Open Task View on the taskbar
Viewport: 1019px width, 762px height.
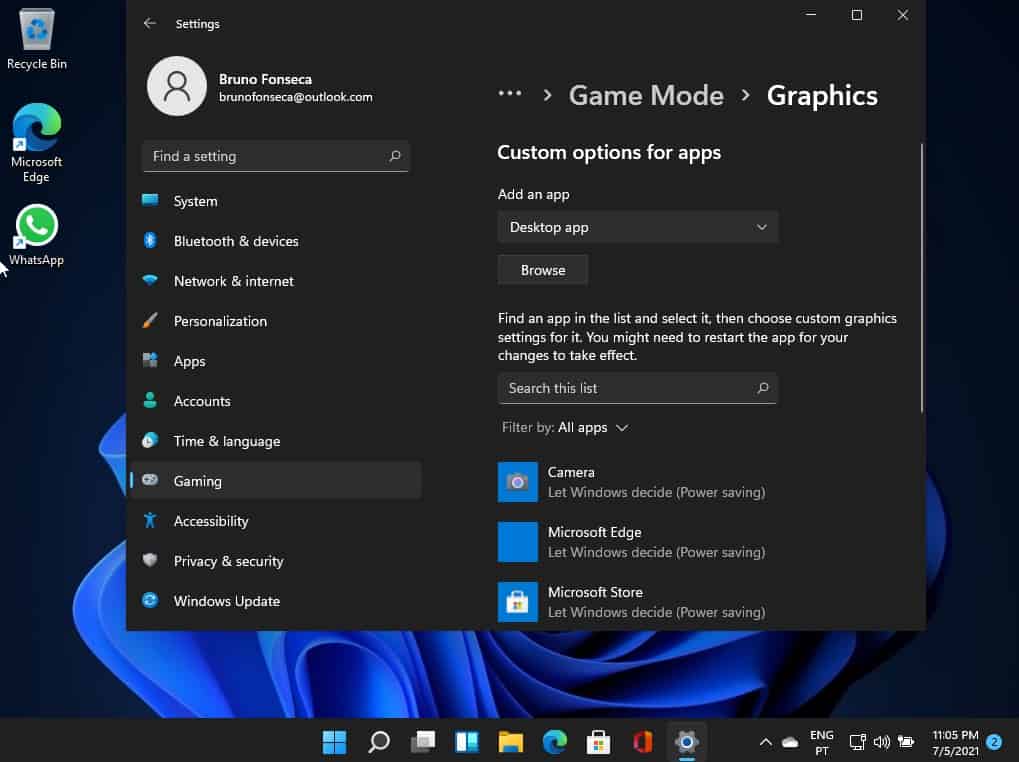click(423, 741)
